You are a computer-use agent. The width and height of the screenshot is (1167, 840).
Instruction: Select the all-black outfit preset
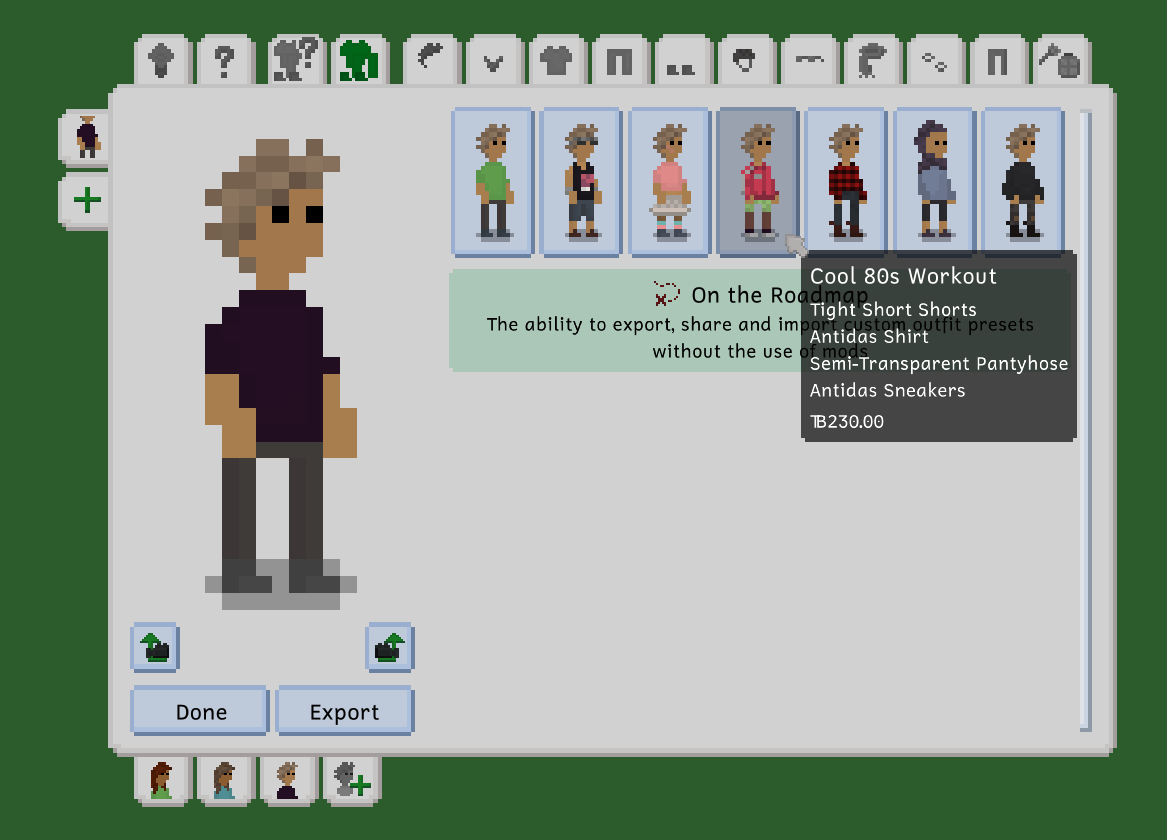coord(1021,182)
